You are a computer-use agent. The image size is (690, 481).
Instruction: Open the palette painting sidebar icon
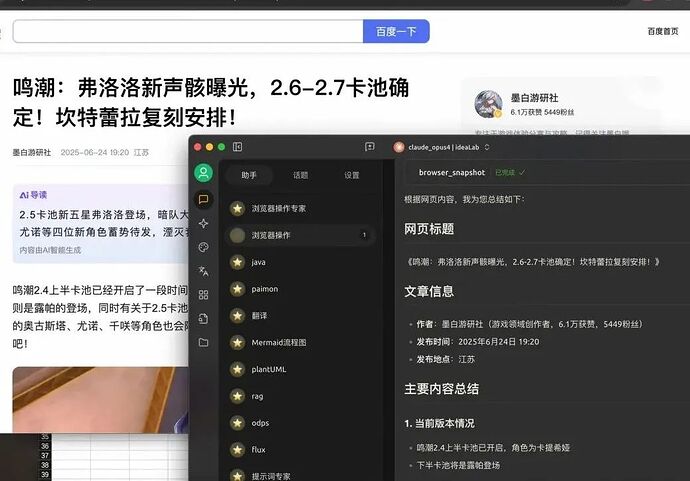(204, 247)
